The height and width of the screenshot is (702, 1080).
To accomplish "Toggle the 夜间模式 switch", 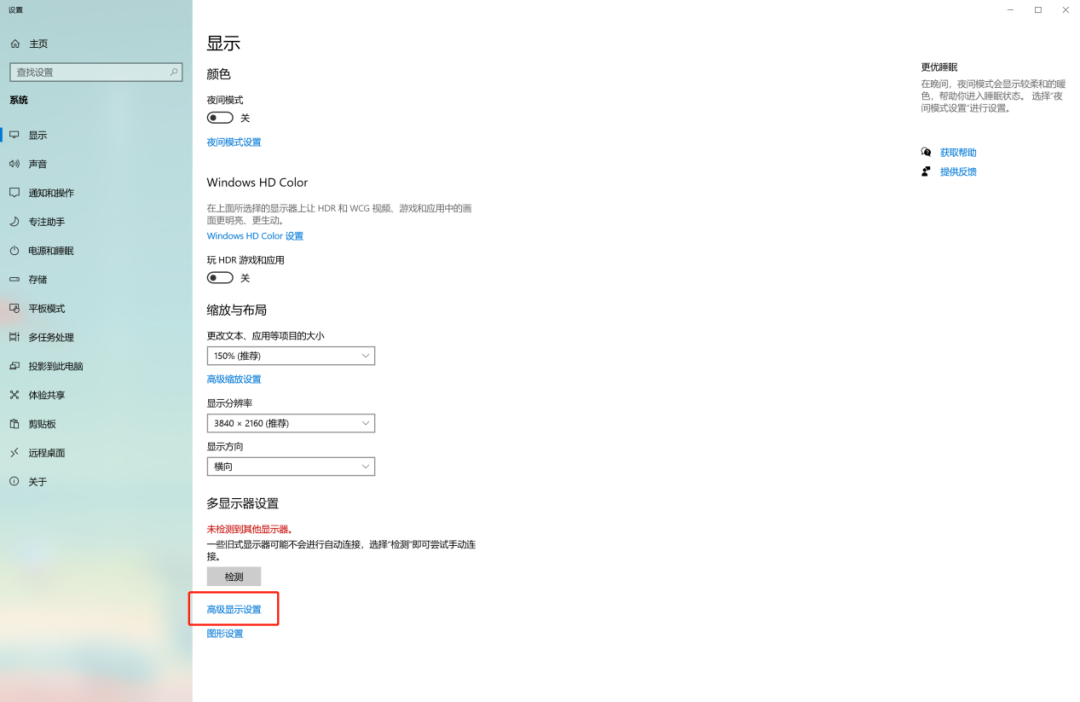I will pyautogui.click(x=220, y=118).
